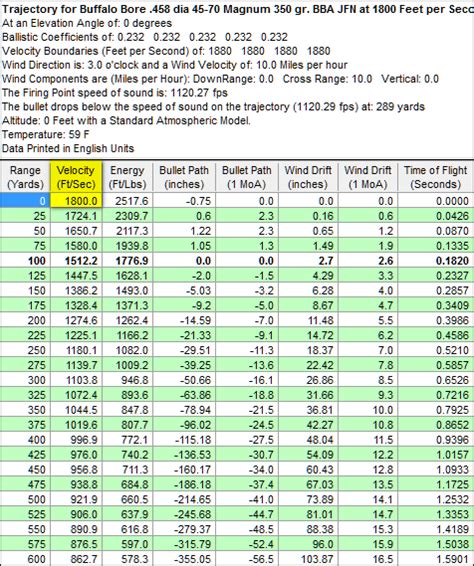Click the Time of Flight (Seconds) header
The height and width of the screenshot is (566, 474).
click(436, 177)
